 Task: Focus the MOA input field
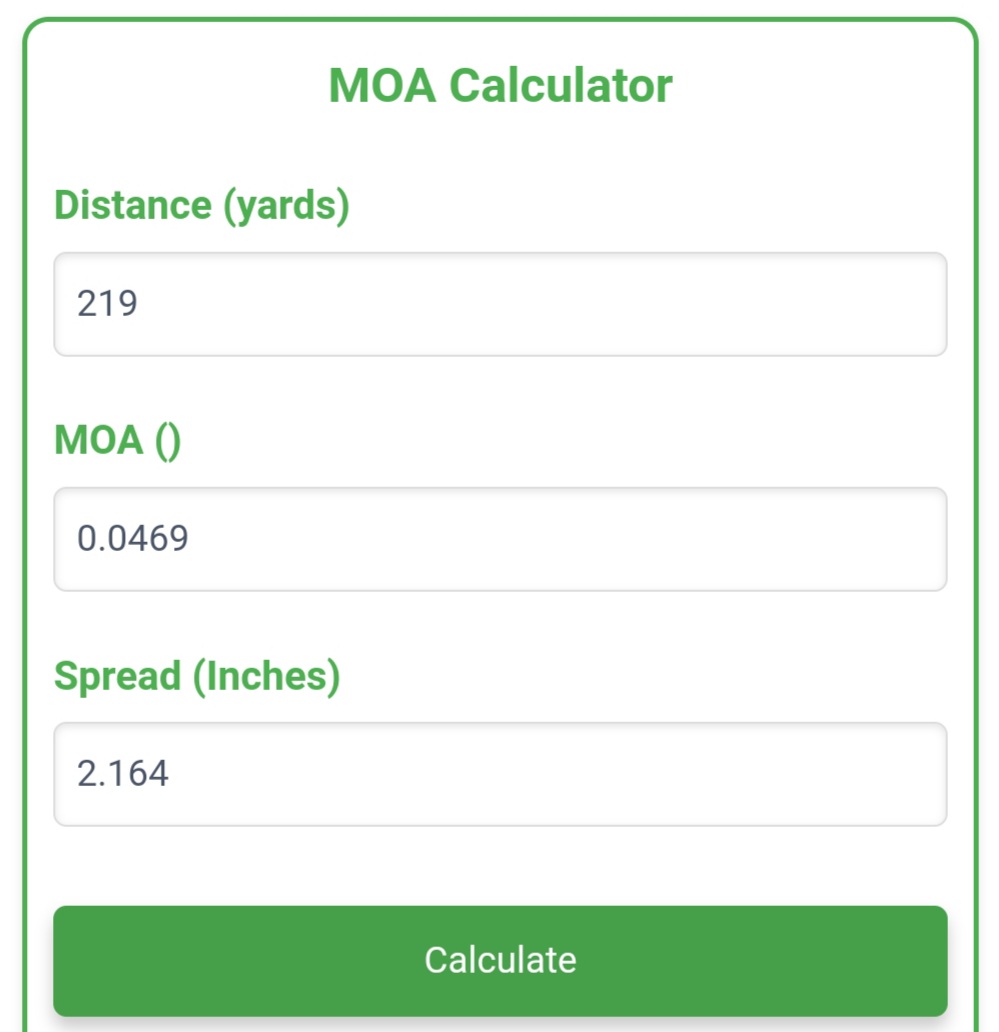pyautogui.click(x=500, y=539)
